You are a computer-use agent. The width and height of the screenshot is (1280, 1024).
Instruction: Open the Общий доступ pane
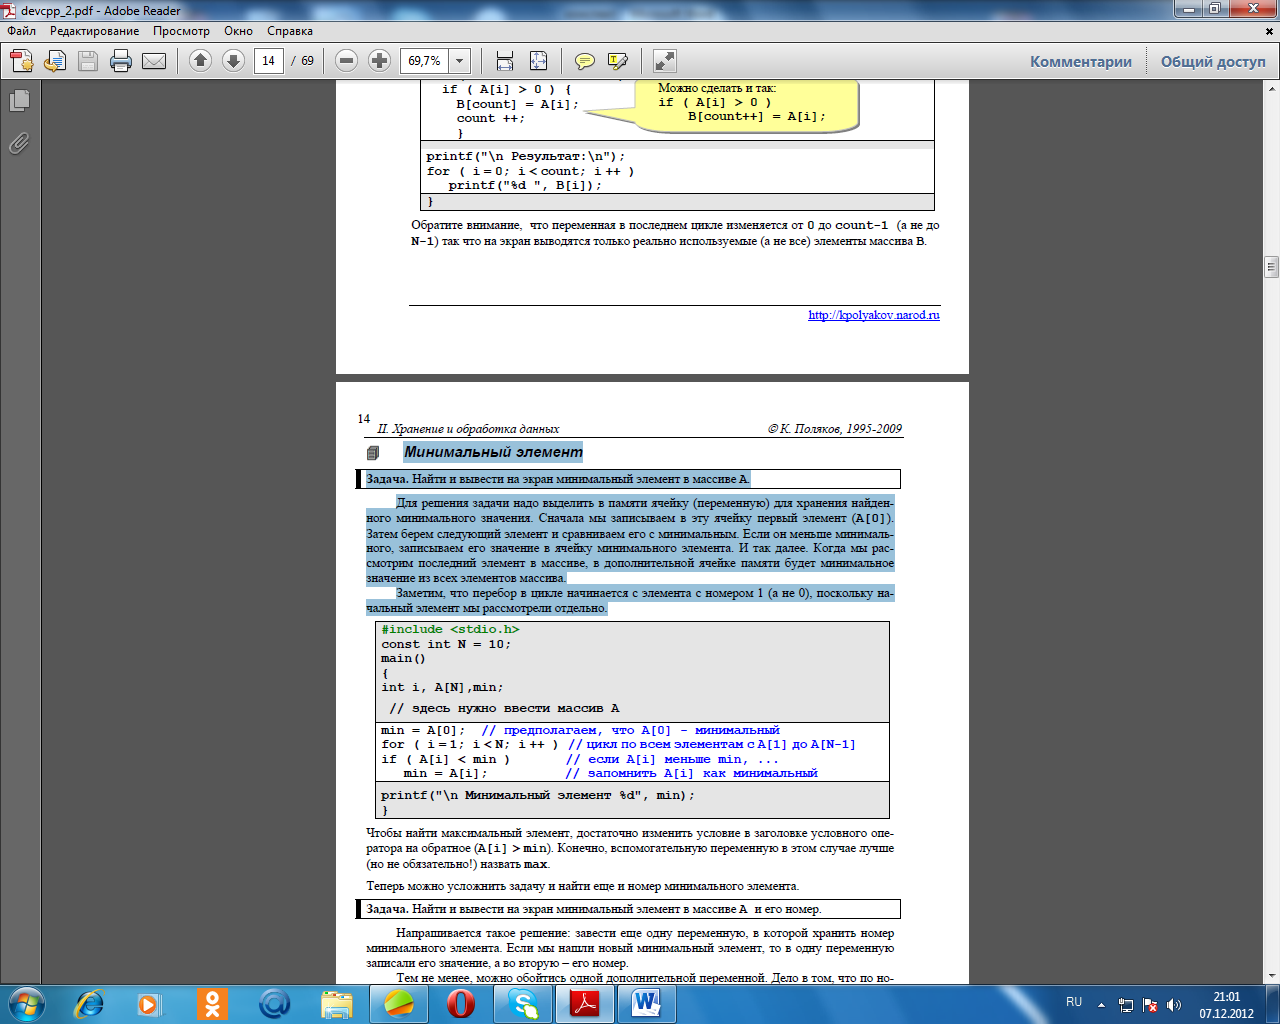(1213, 62)
